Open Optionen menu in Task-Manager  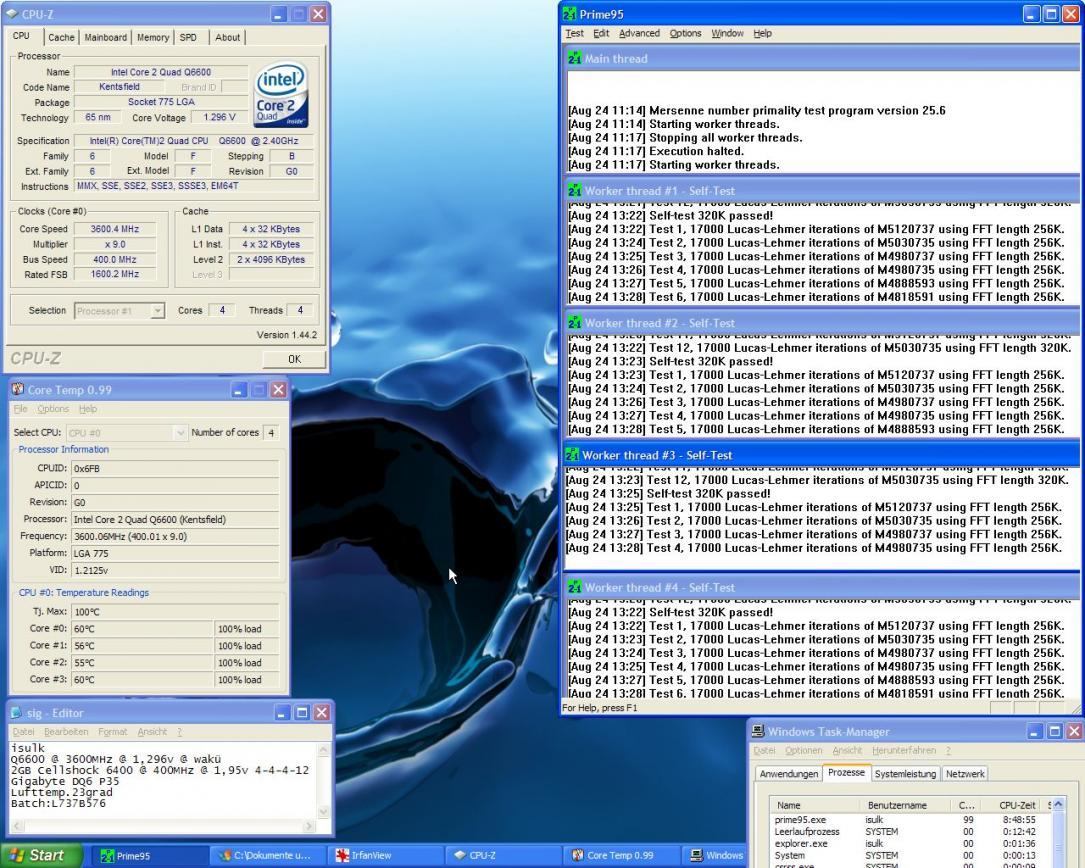click(x=803, y=750)
